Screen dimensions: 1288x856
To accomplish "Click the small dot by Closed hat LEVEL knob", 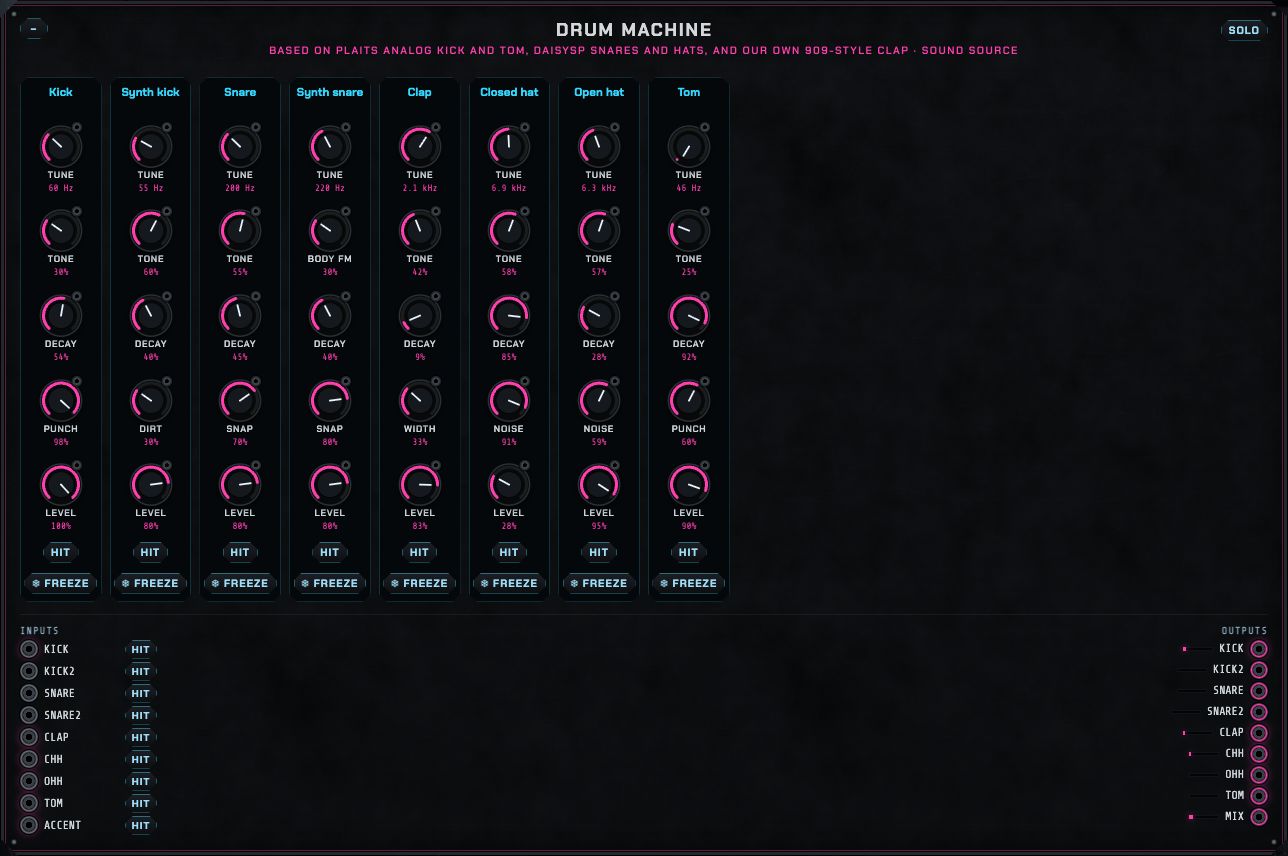I will [x=525, y=465].
